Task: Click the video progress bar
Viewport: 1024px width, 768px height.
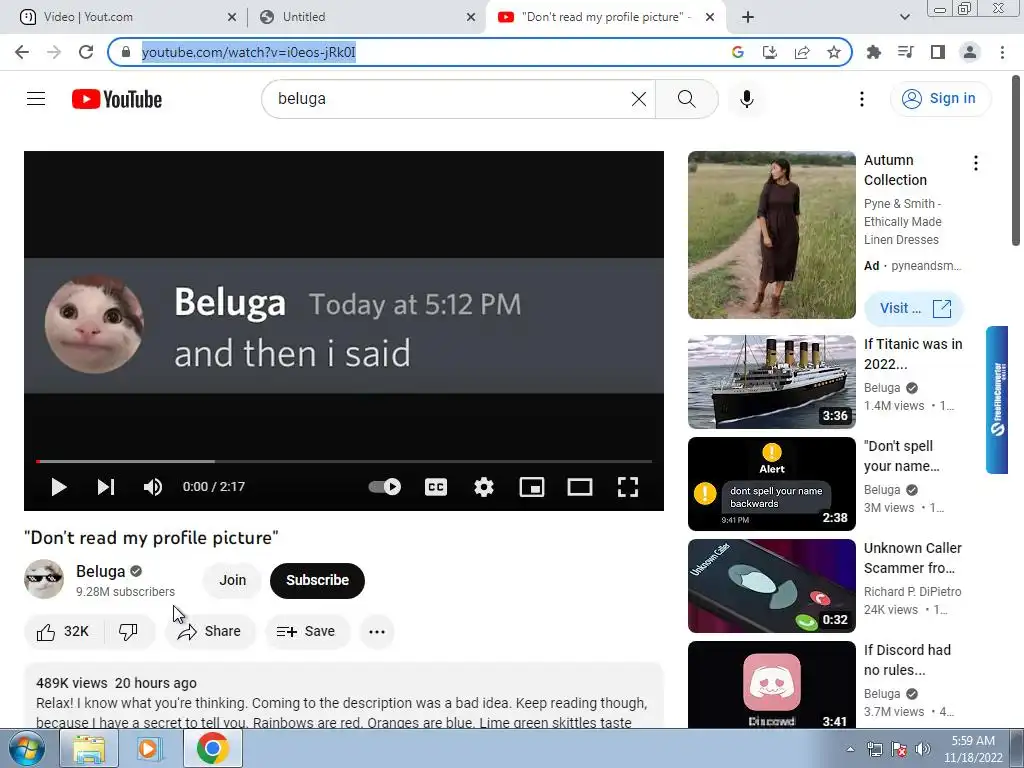Action: [344, 461]
